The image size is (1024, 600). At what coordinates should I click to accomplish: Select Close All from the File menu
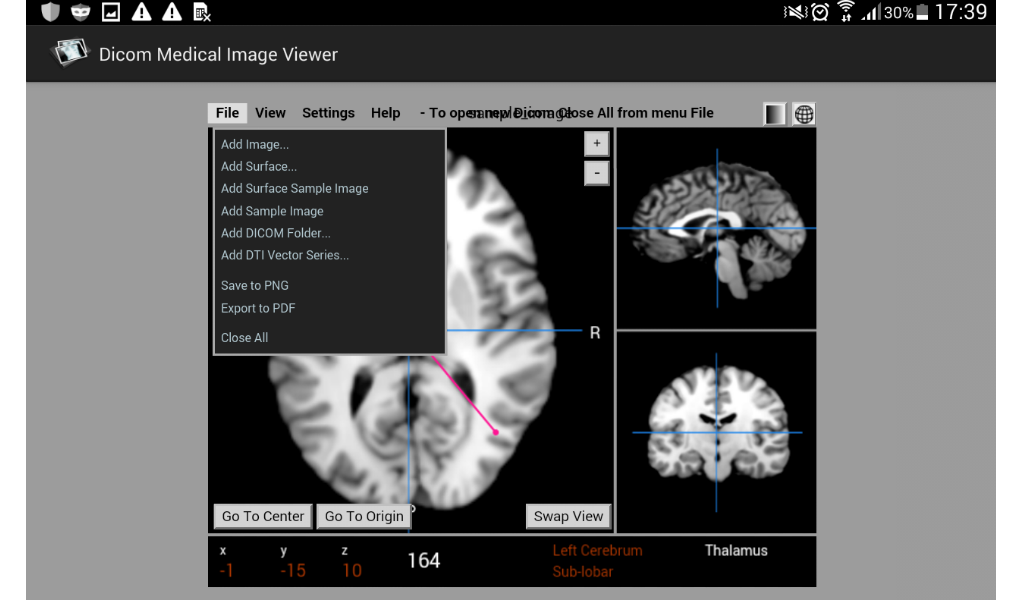[243, 337]
